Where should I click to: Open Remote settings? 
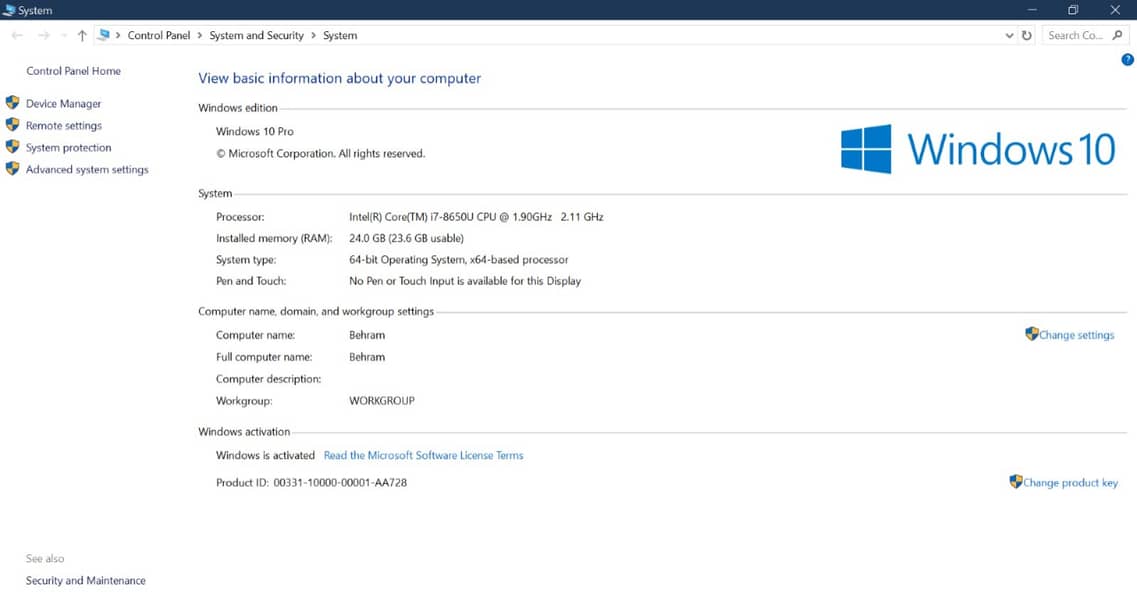[63, 125]
